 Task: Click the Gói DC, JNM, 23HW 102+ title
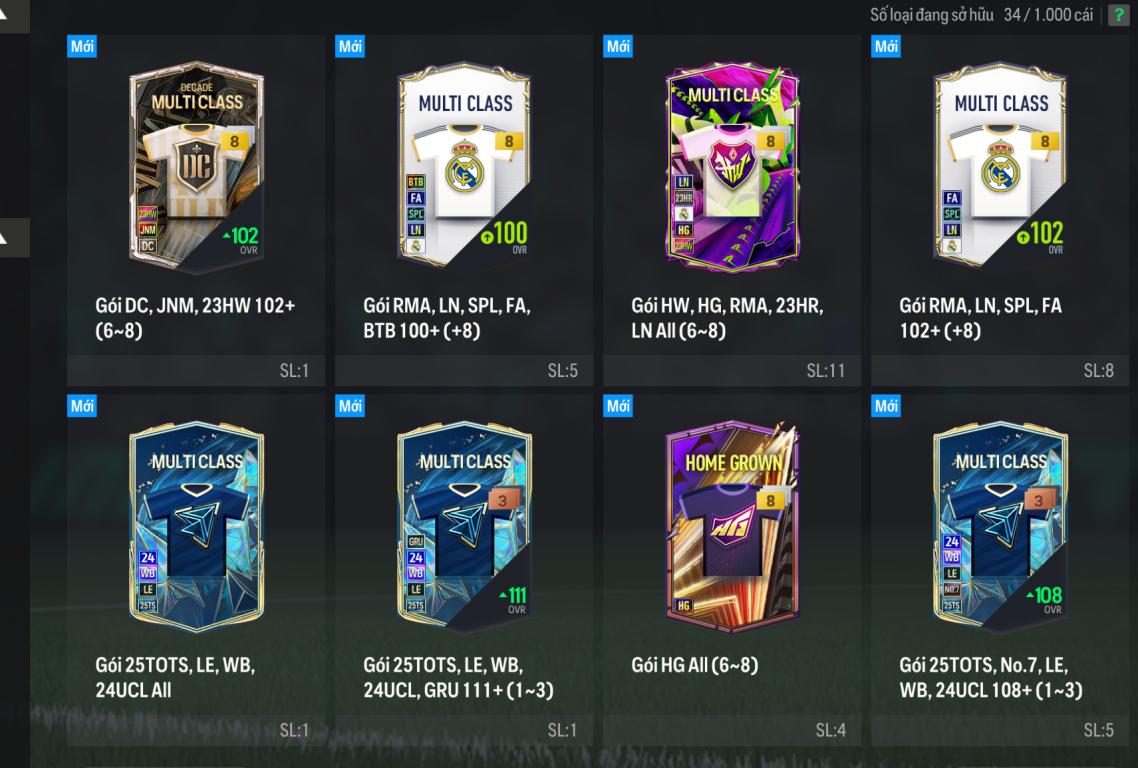click(x=195, y=318)
